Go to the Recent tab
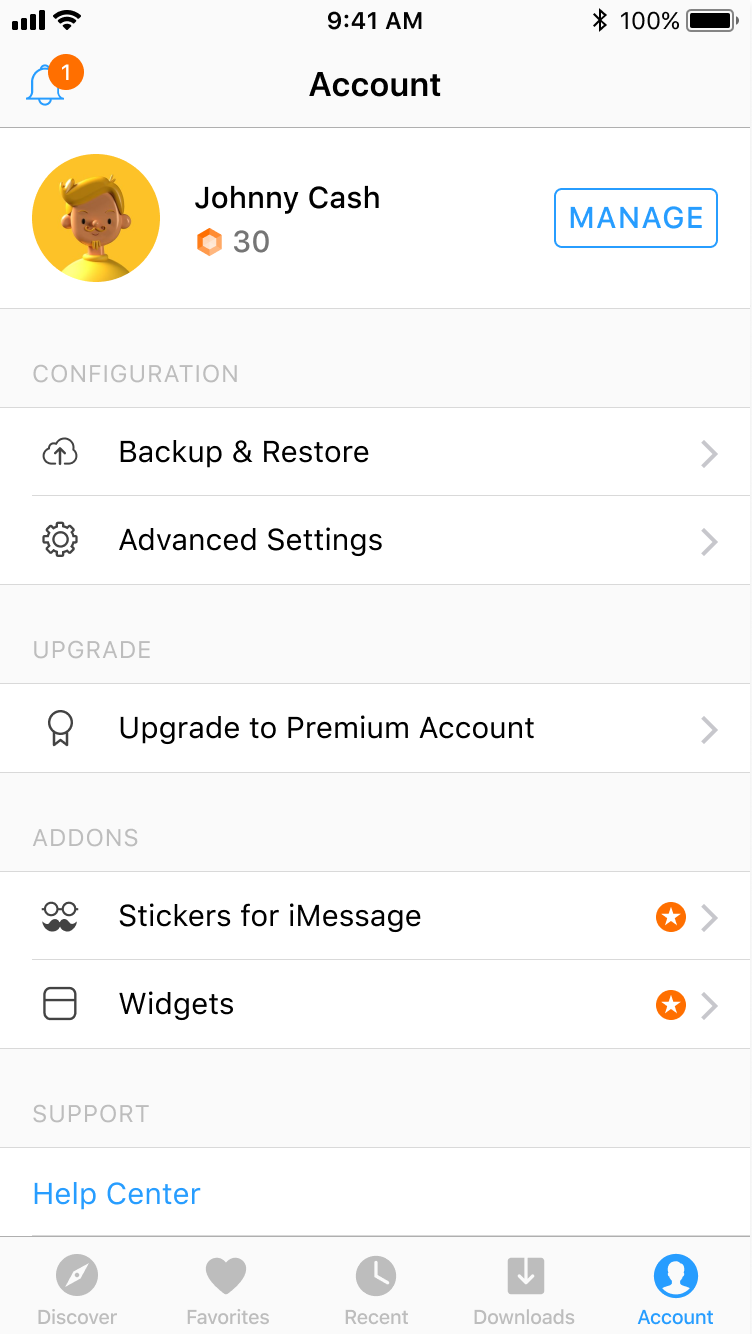Viewport: 752px width, 1334px height. point(376,1289)
